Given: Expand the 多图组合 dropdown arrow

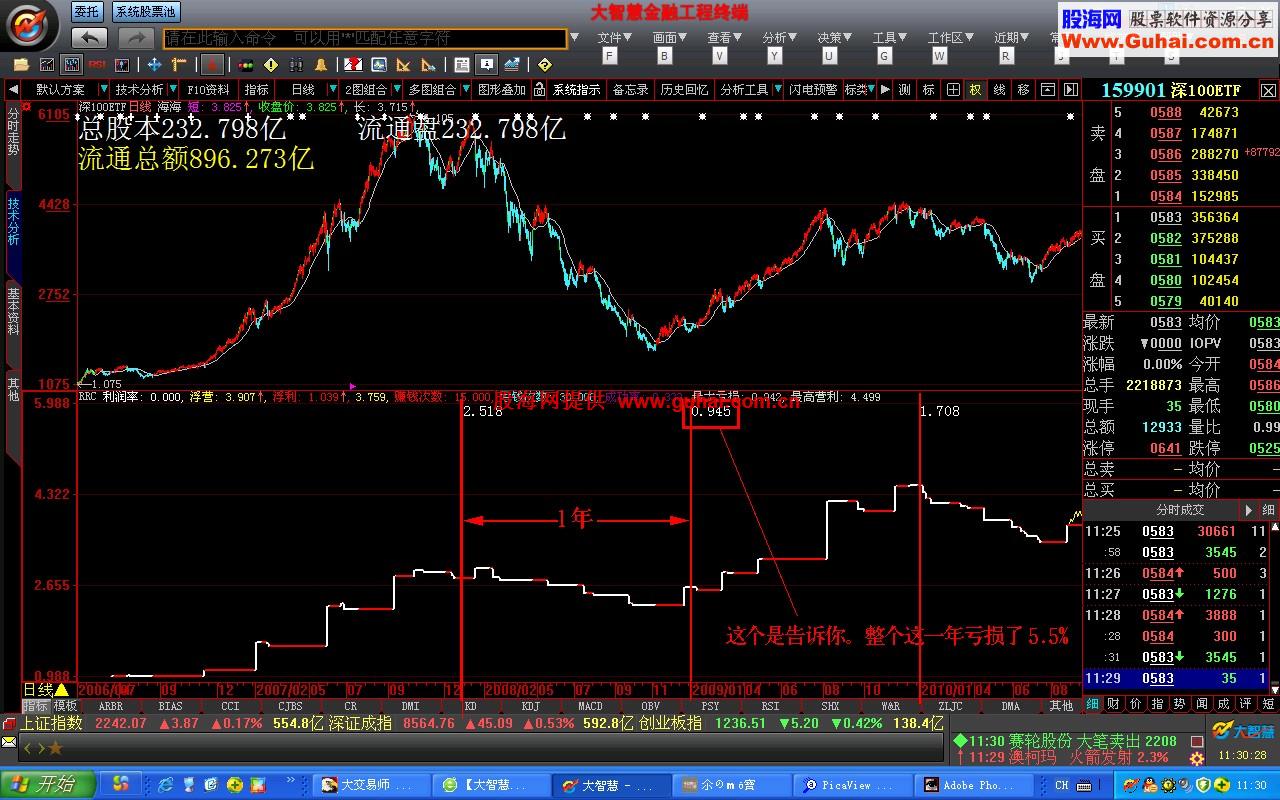Looking at the screenshot, I should click(466, 90).
